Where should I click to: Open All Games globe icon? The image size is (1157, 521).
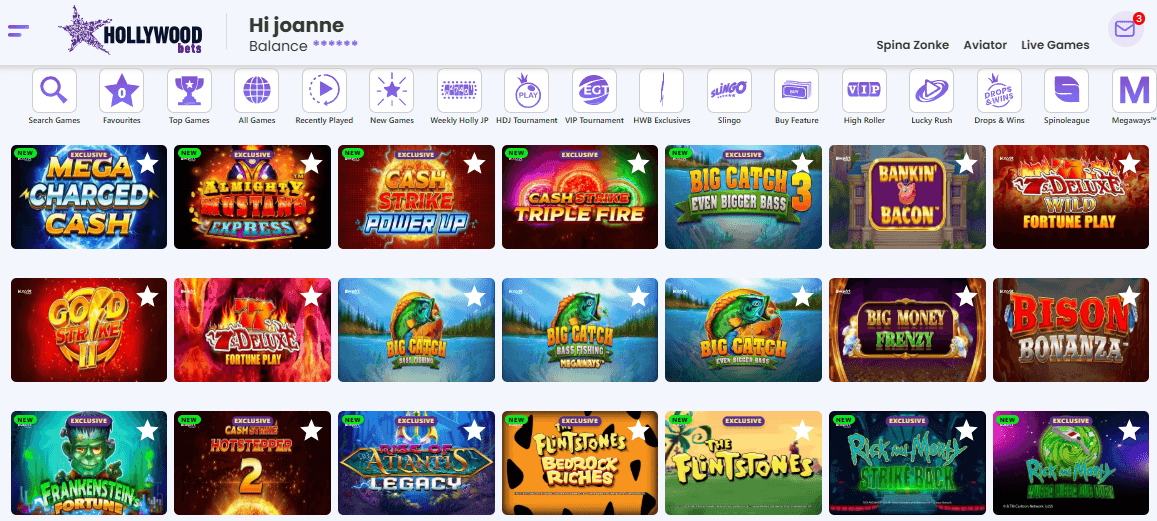click(x=257, y=91)
